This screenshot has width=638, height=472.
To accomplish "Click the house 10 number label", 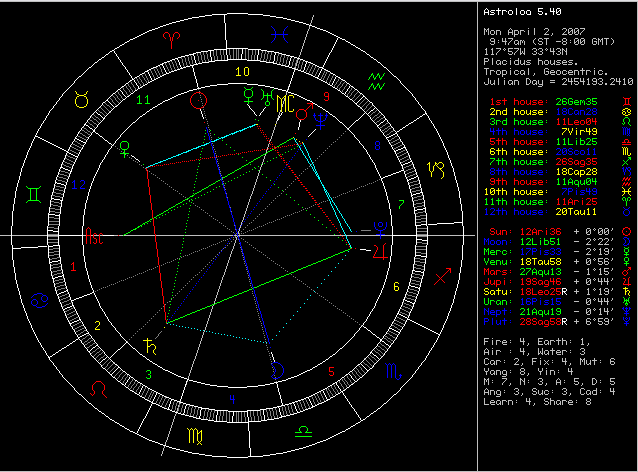I will coord(241,72).
